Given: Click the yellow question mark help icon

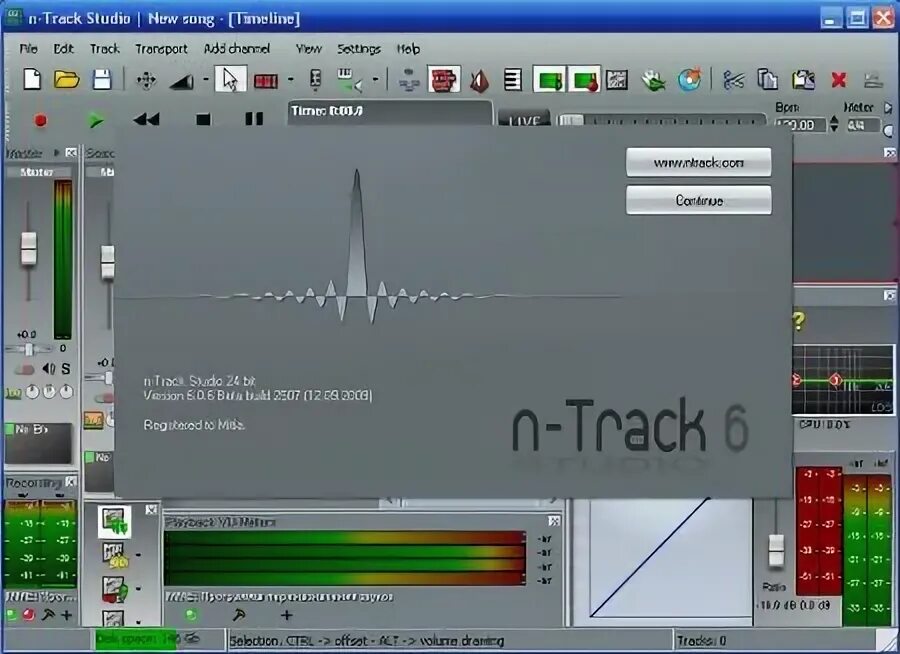Looking at the screenshot, I should [x=799, y=321].
